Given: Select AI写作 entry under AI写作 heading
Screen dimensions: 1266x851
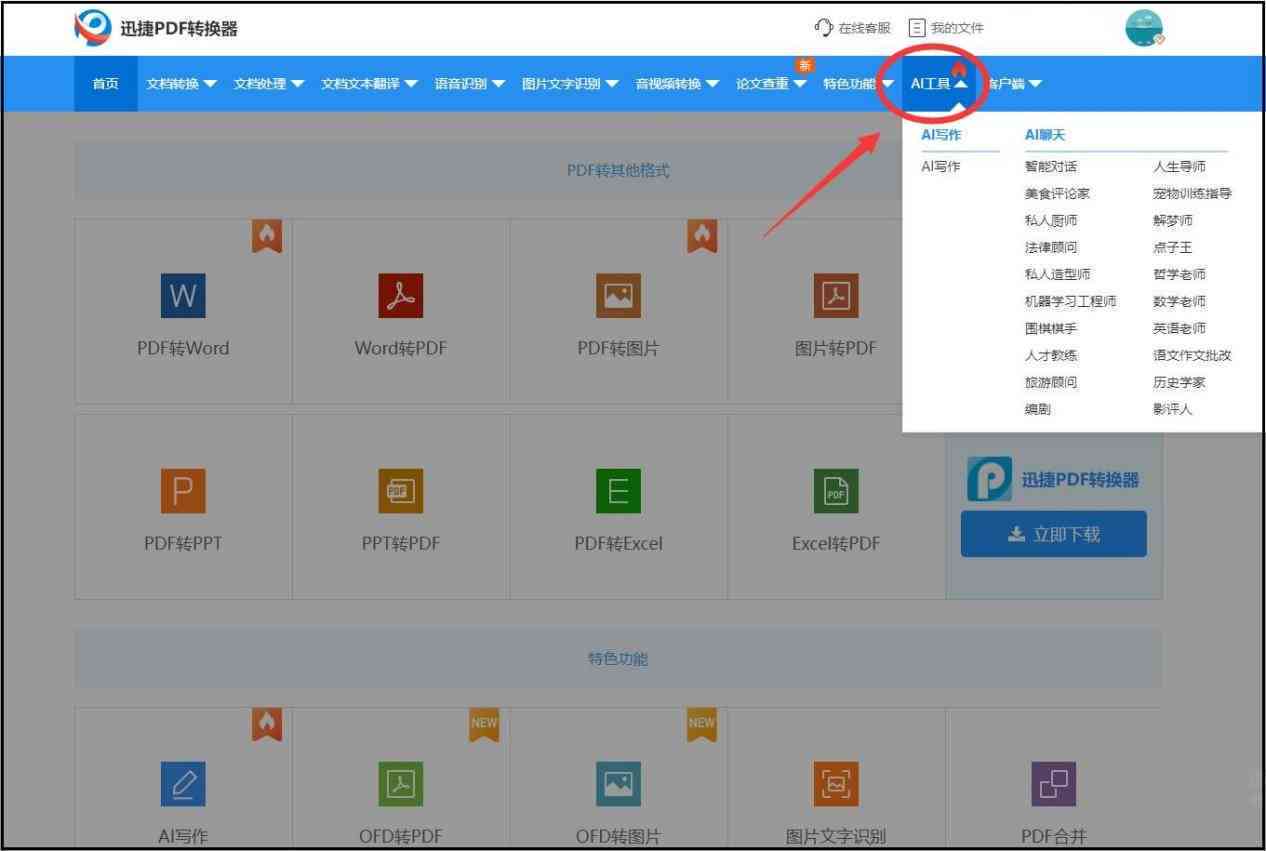Looking at the screenshot, I should (x=940, y=167).
